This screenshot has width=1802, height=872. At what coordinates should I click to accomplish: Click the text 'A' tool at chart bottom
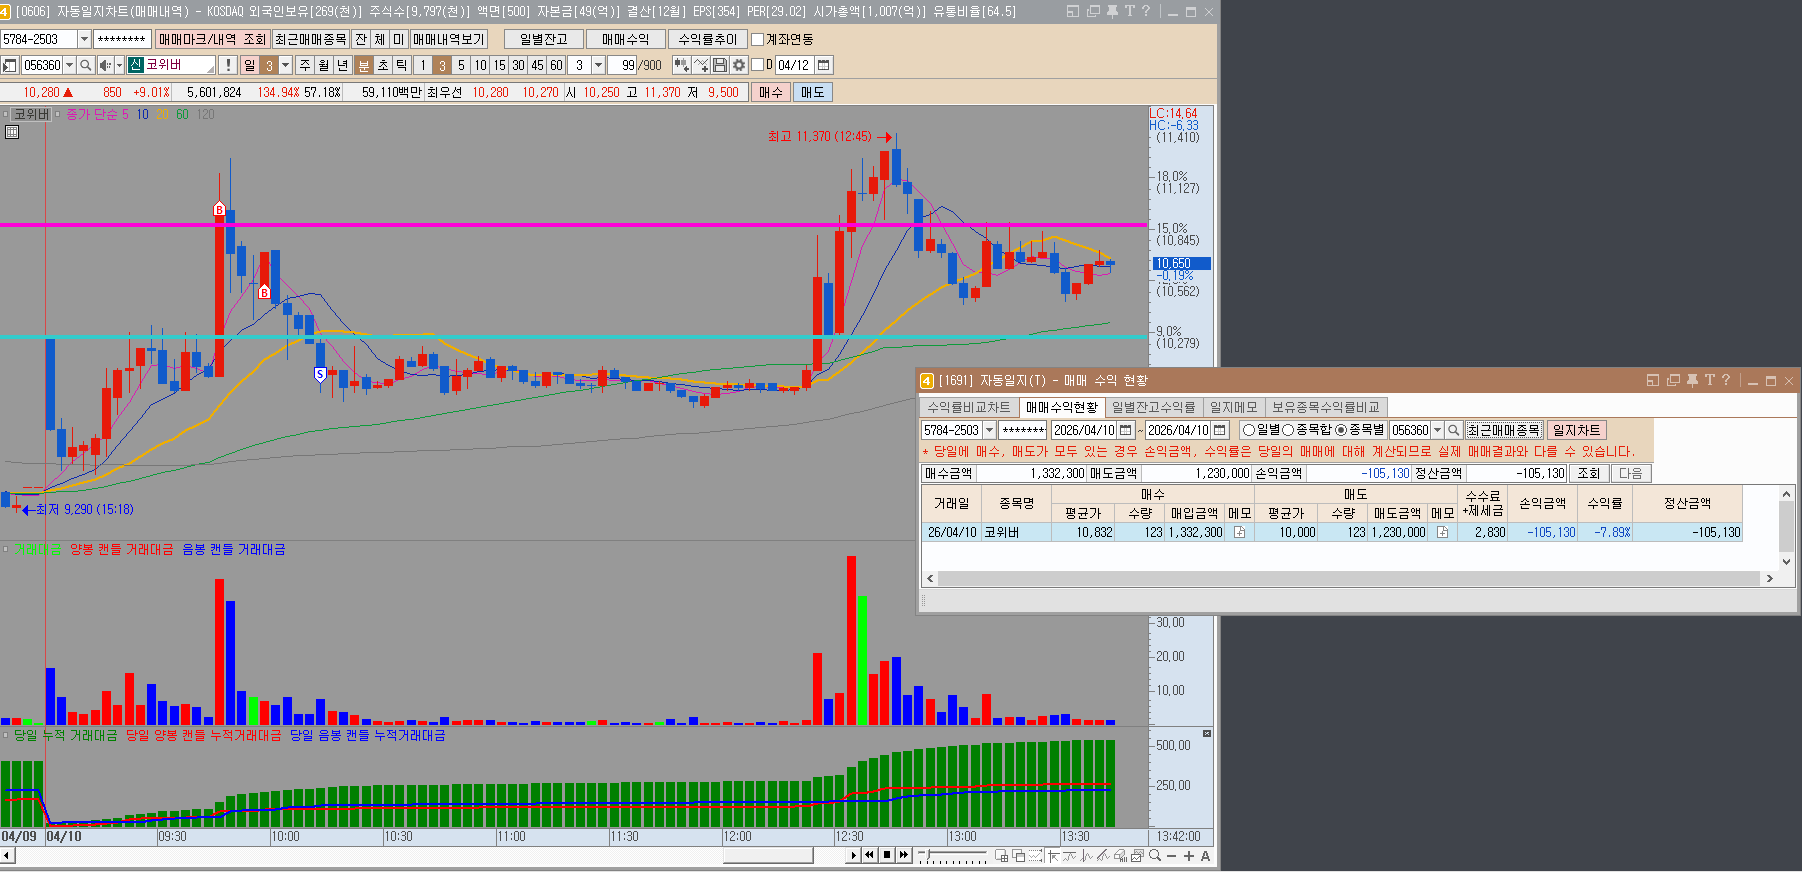1206,856
